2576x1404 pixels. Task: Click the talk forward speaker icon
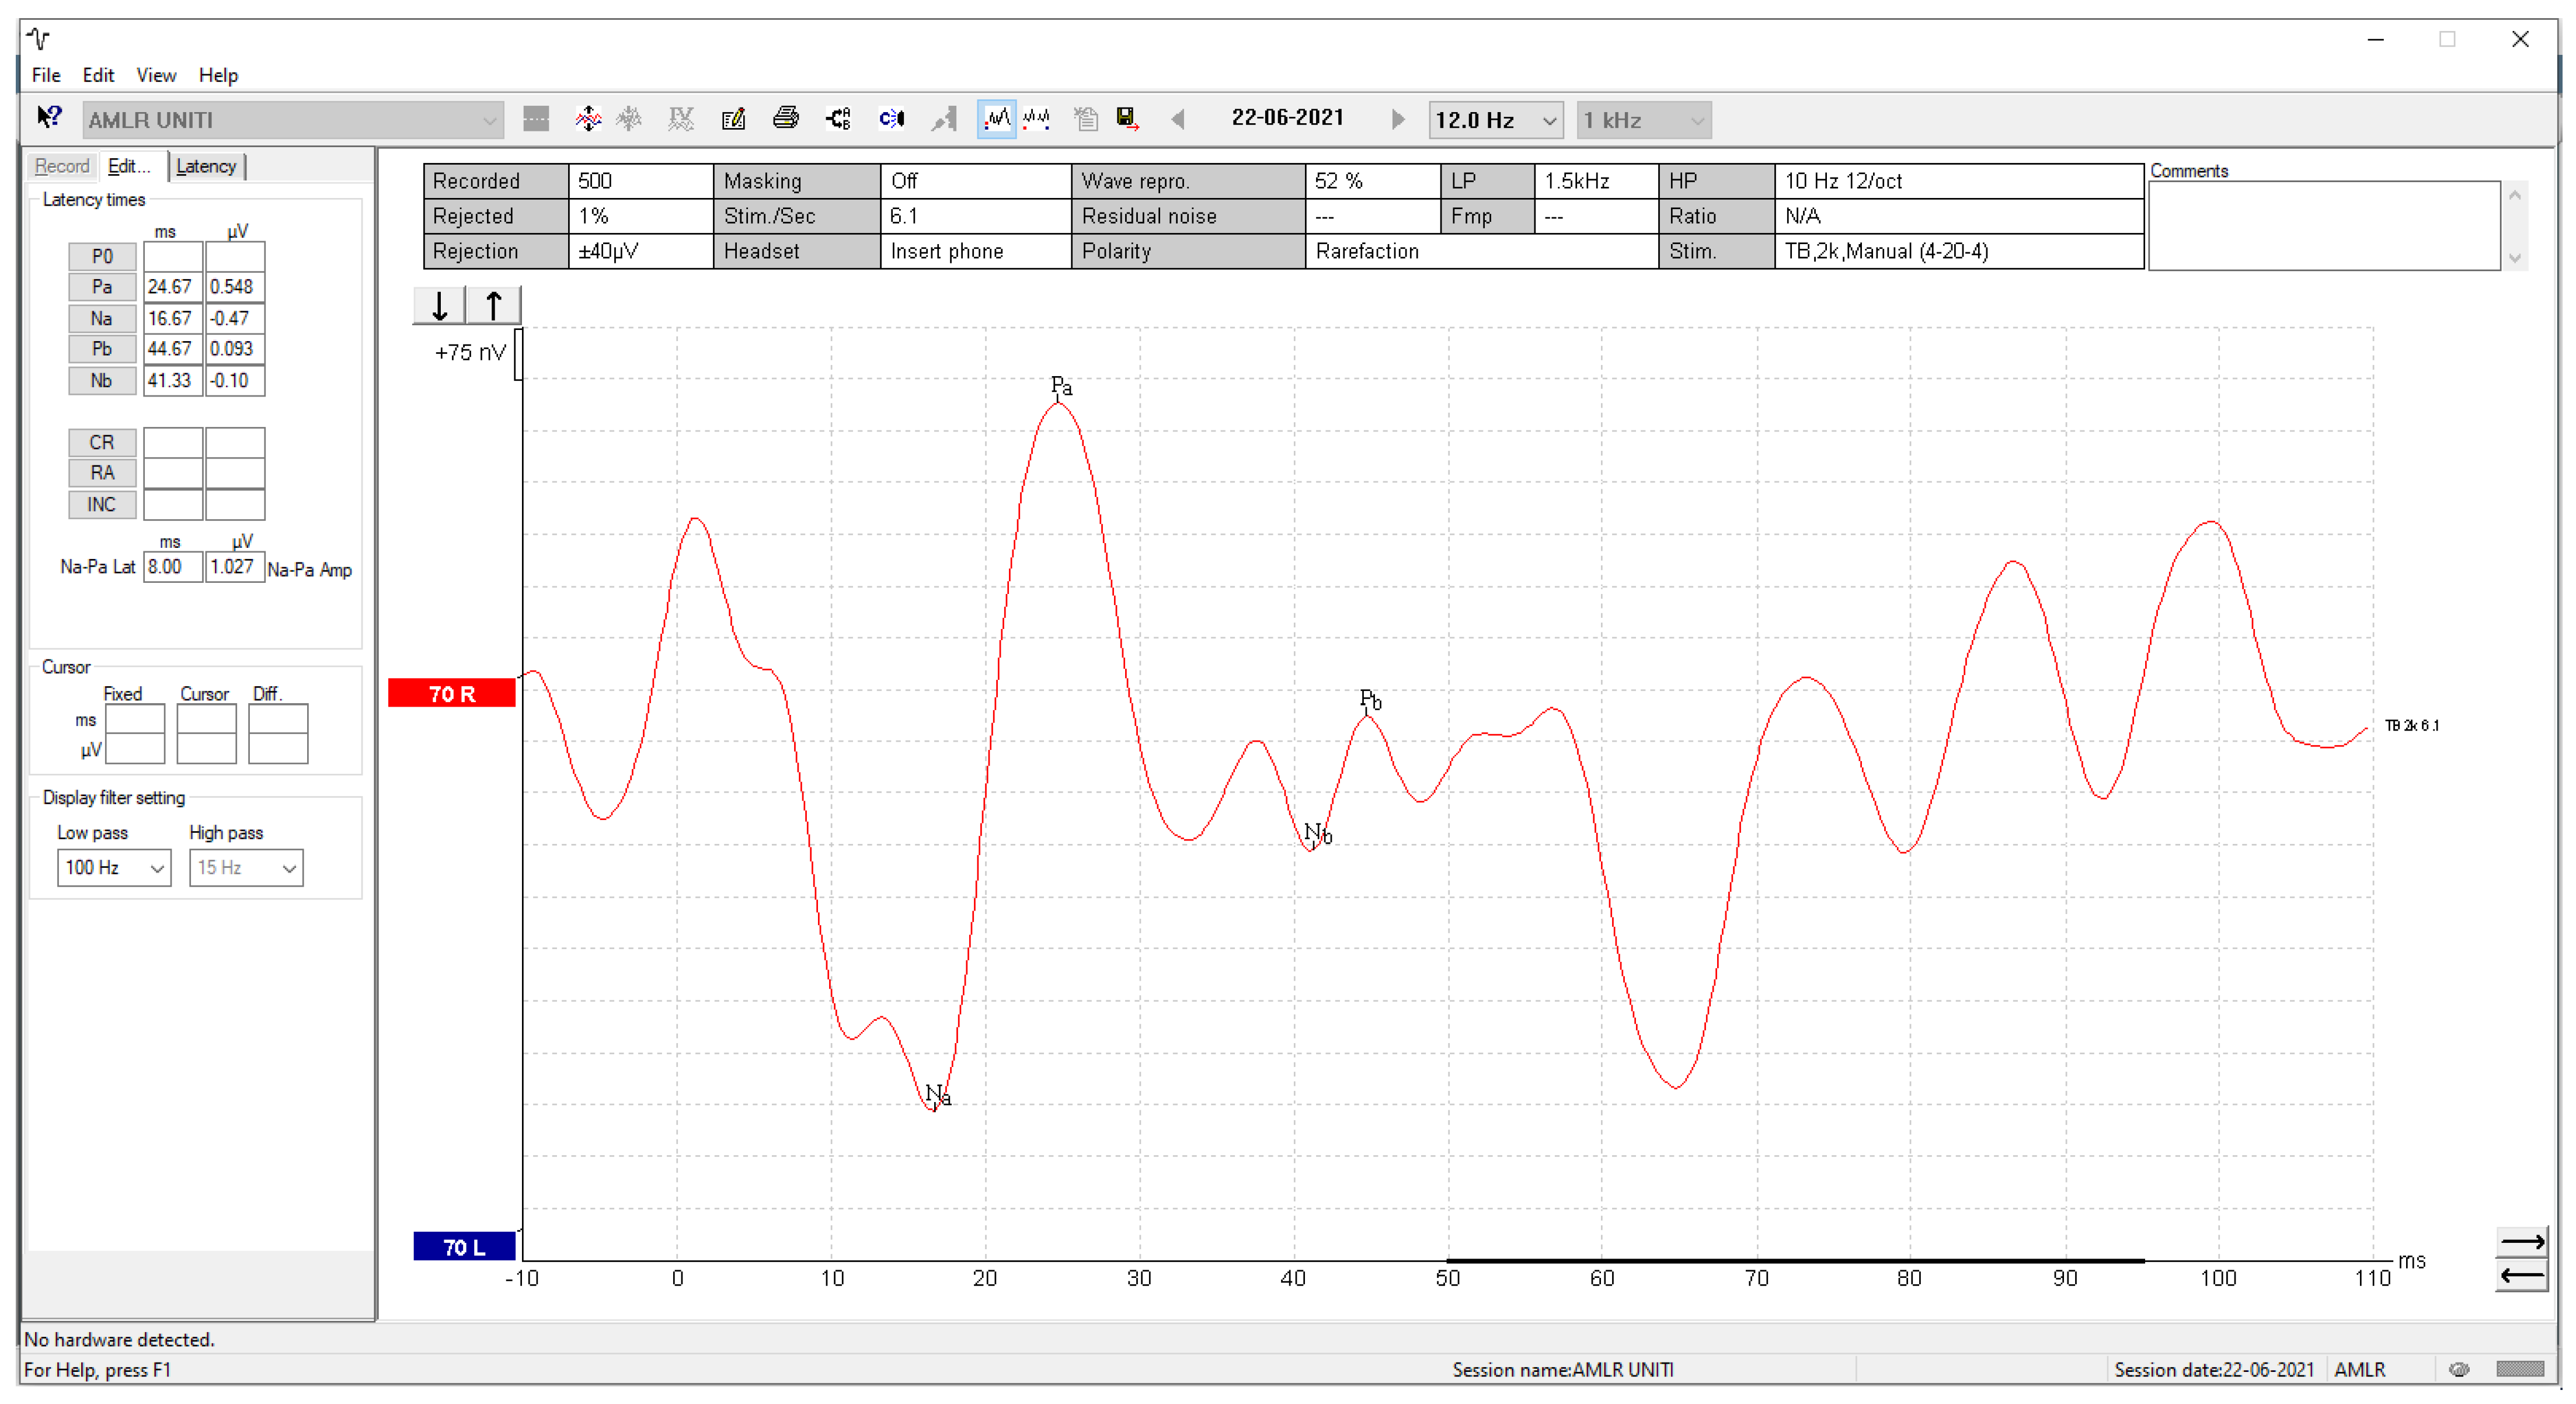tap(891, 119)
